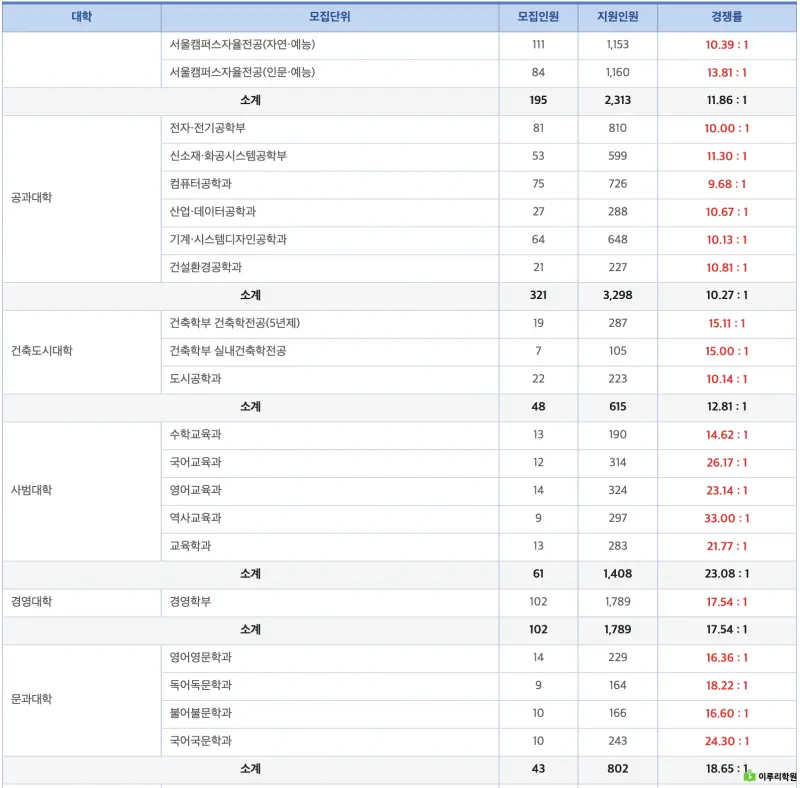
Task: Click the 건축도시대학 college label
Action: tap(42, 351)
